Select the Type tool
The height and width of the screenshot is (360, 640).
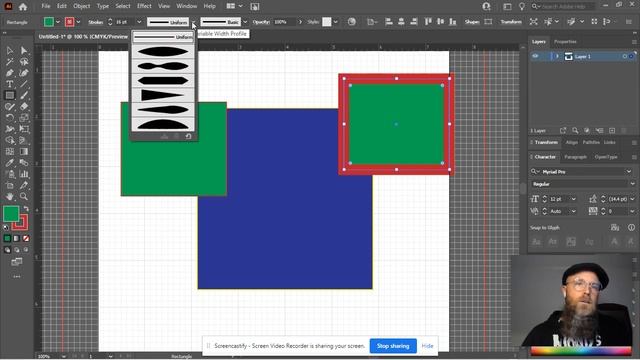tap(10, 84)
